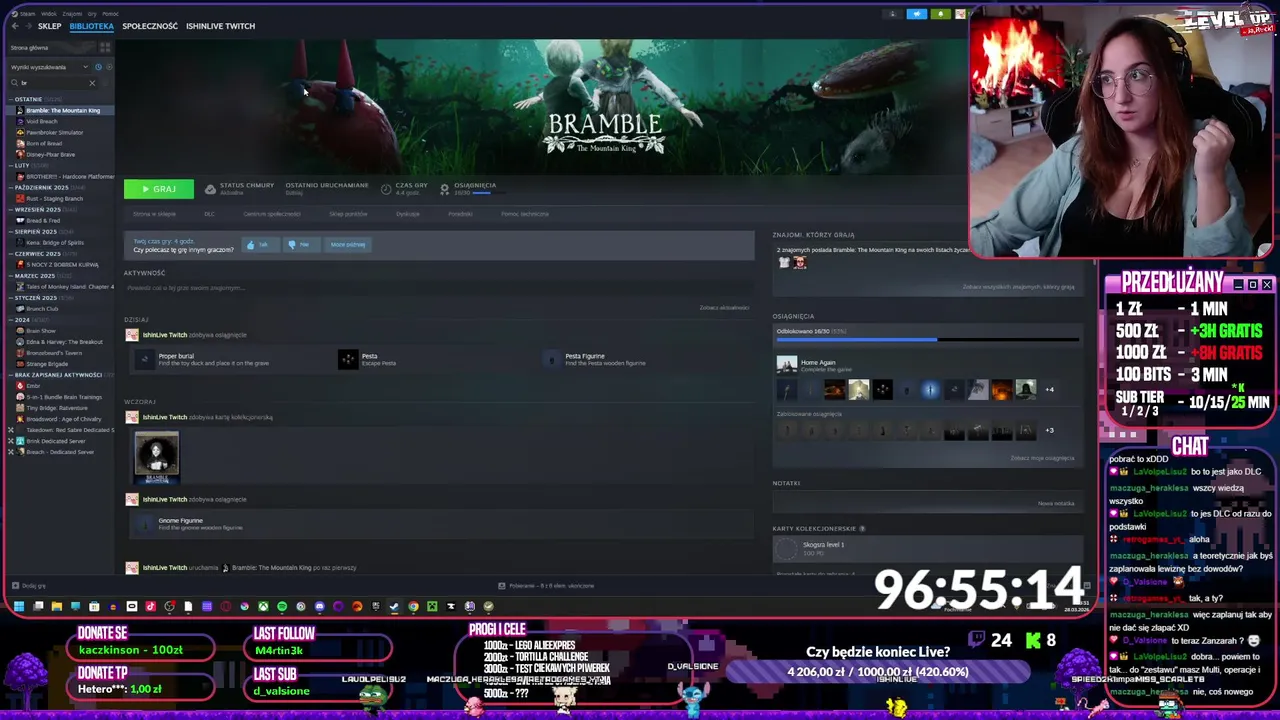The image size is (1280, 720).
Task: Open the Steam menu
Action: 27,14
